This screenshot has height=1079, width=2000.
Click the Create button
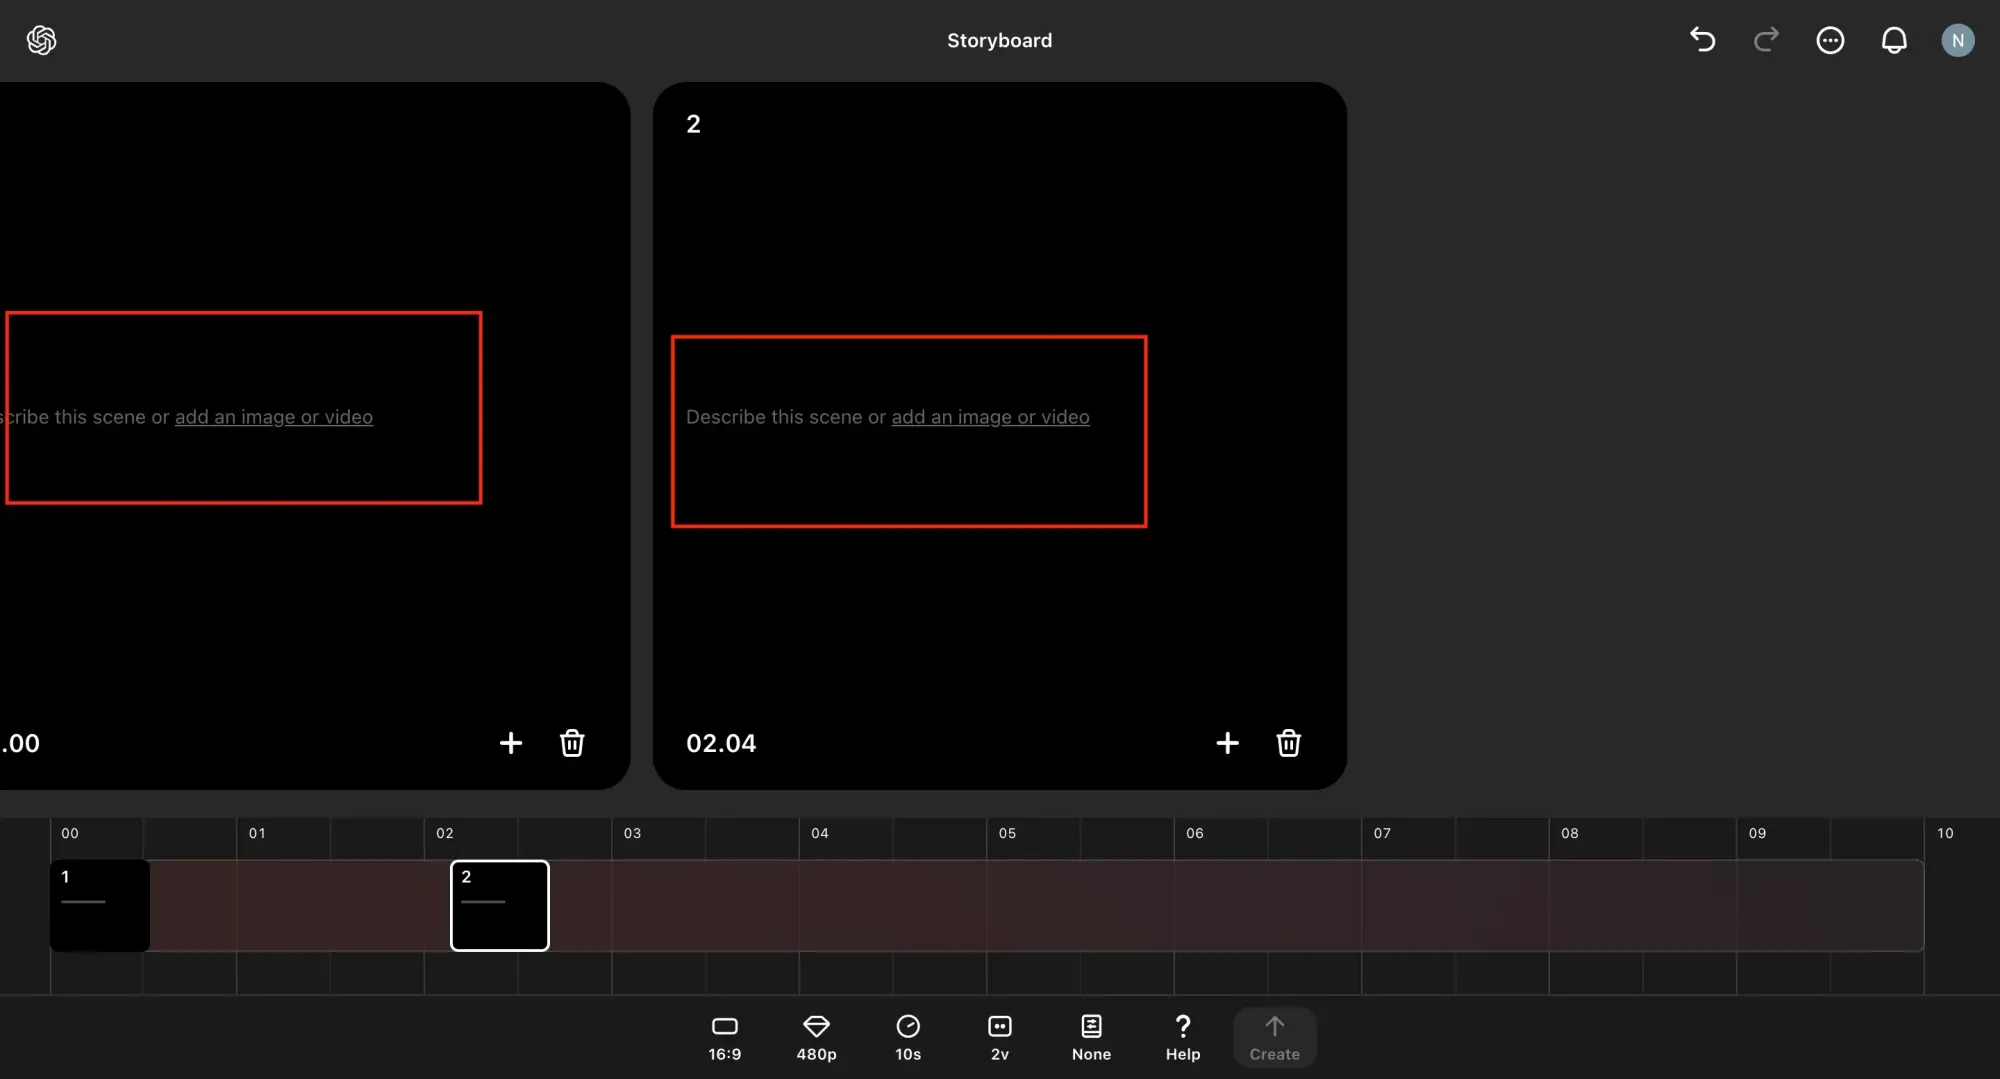(1274, 1038)
